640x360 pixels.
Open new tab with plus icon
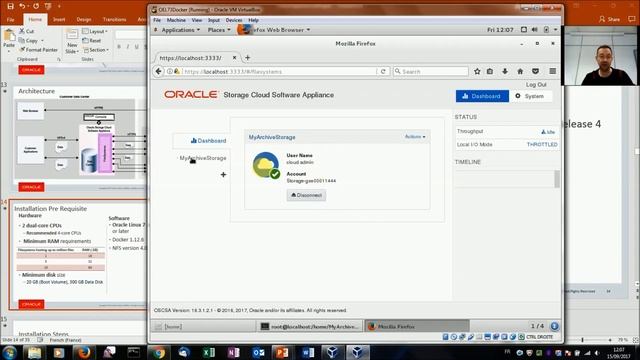coord(247,58)
